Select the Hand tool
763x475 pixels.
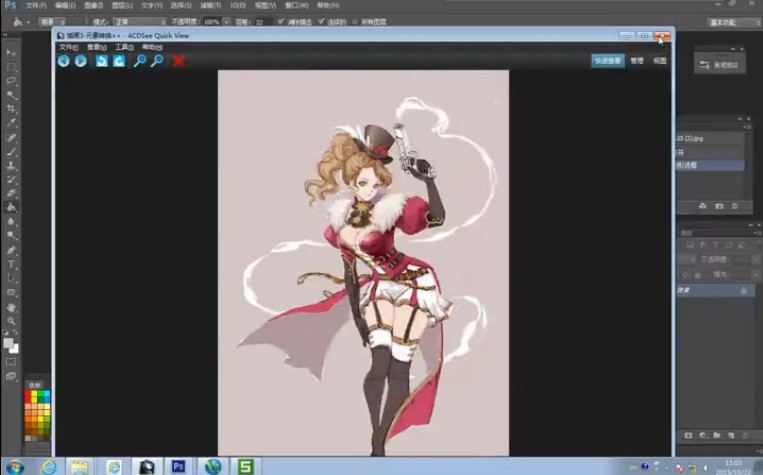coord(11,307)
